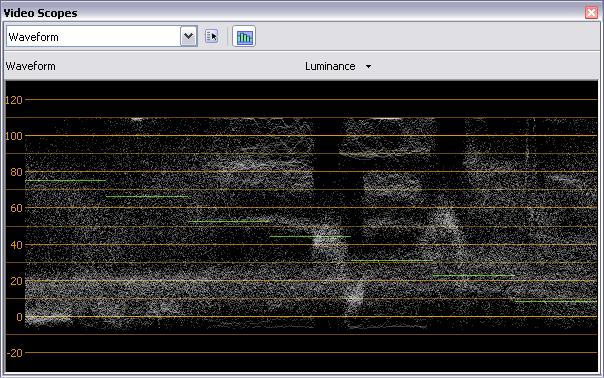Close the Video Scopes window

[x=591, y=13]
